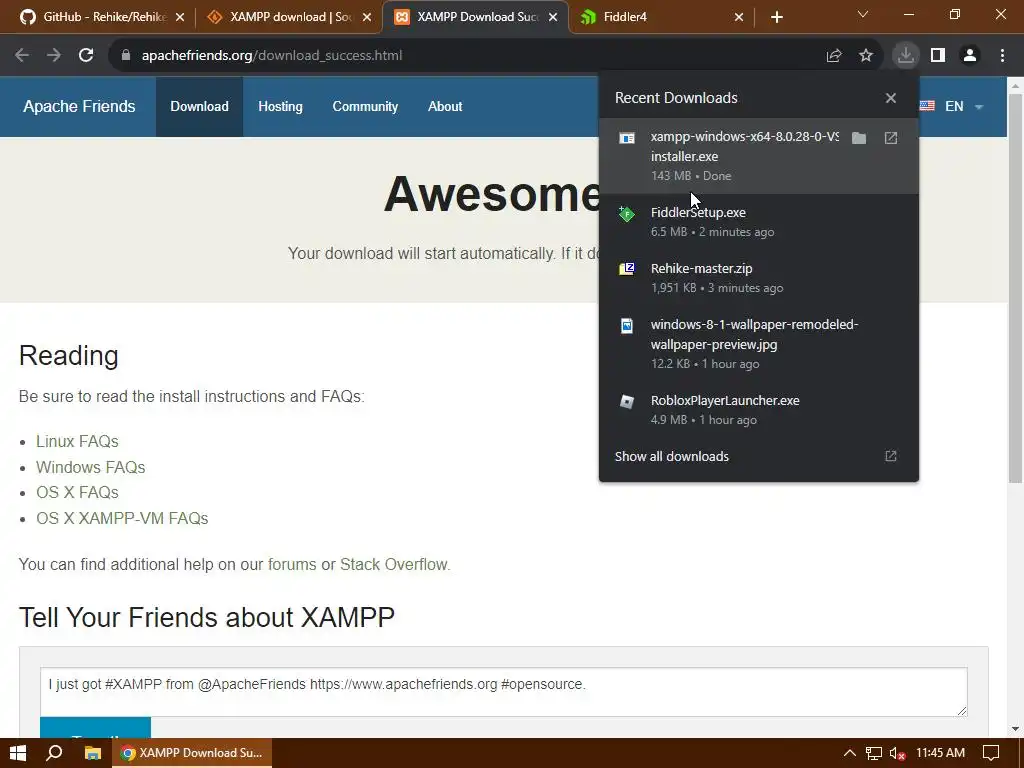Screen dimensions: 1024x768
Task: Open Windows Start menu
Action: pyautogui.click(x=18, y=753)
